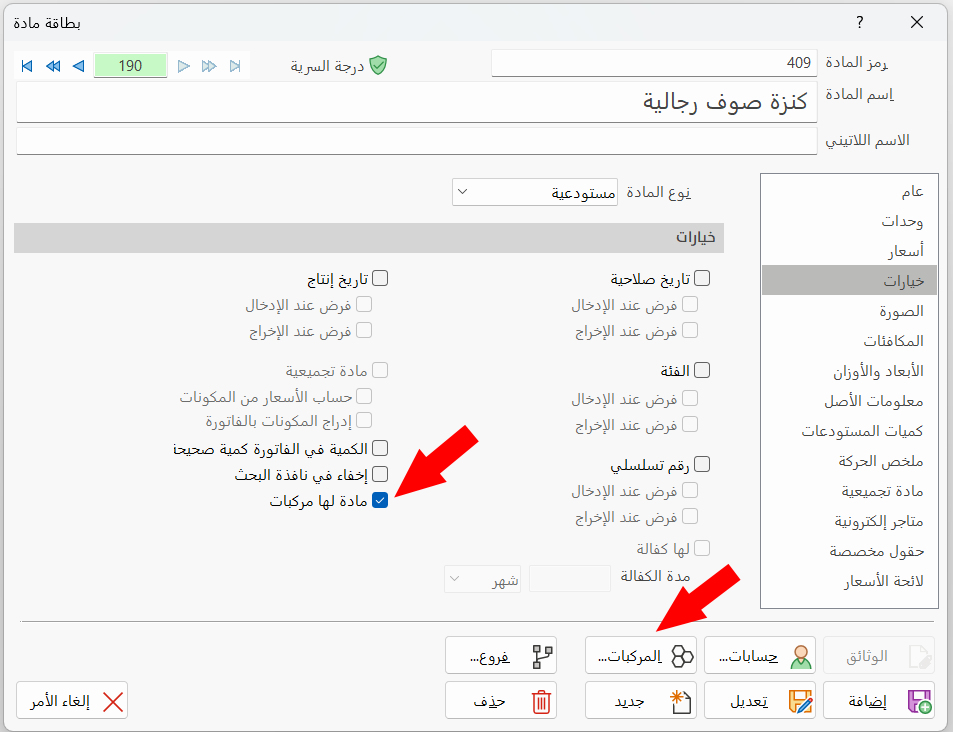Go to previous record arrow
The image size is (953, 732).
[x=78, y=66]
